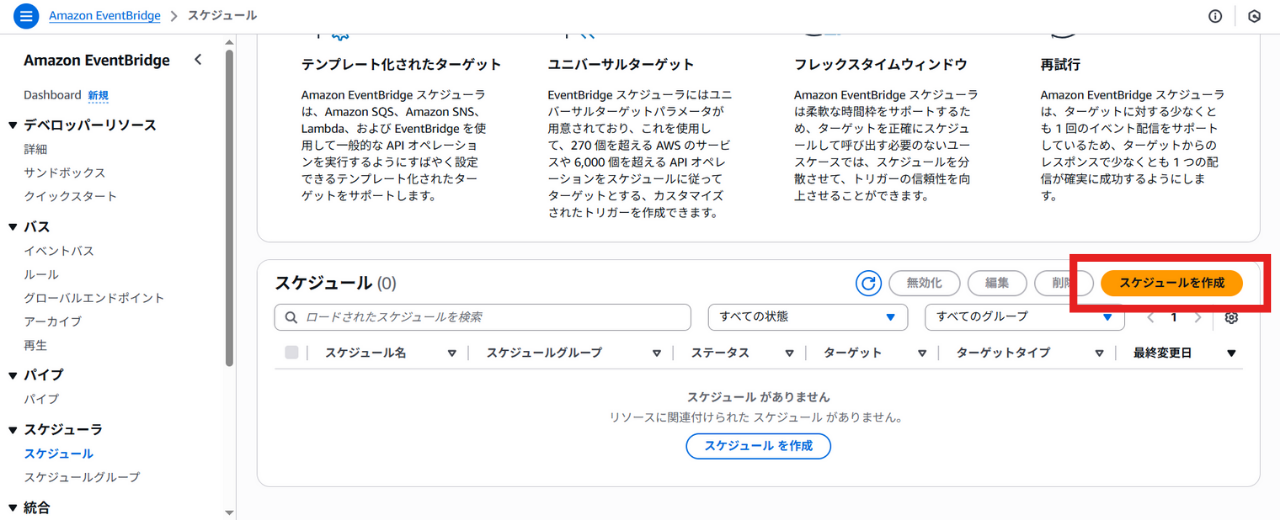Click the hexagon settings icon top right
This screenshot has width=1280, height=520.
click(x=1254, y=16)
